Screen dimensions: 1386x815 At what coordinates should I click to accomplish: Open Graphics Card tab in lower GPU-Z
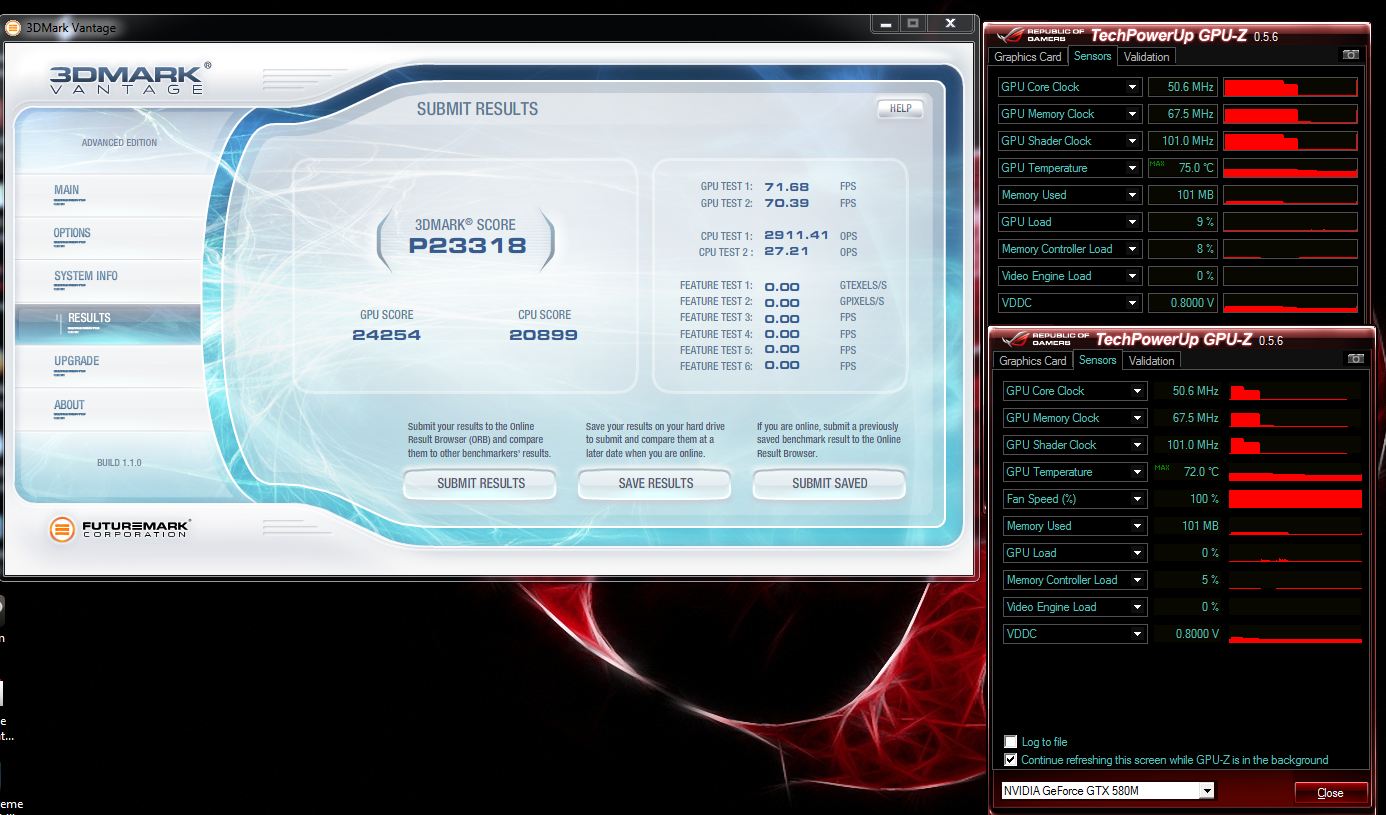tap(1032, 361)
